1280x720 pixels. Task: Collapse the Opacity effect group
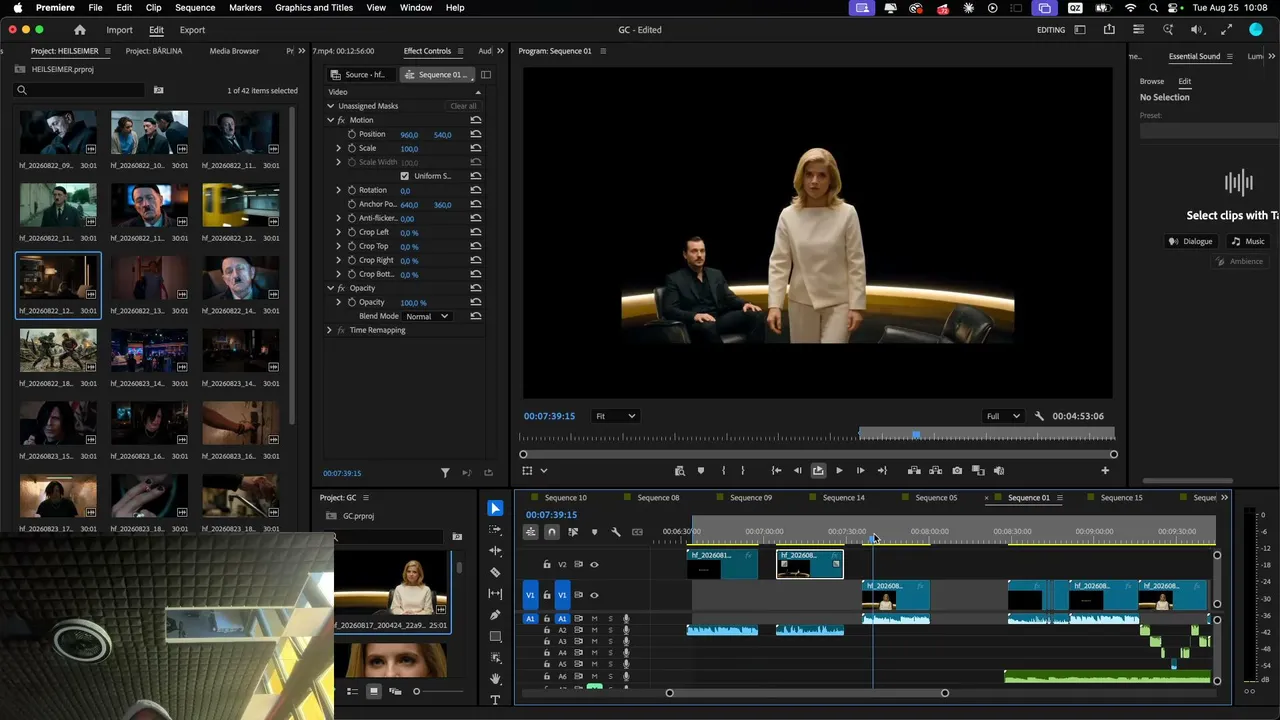click(x=331, y=288)
